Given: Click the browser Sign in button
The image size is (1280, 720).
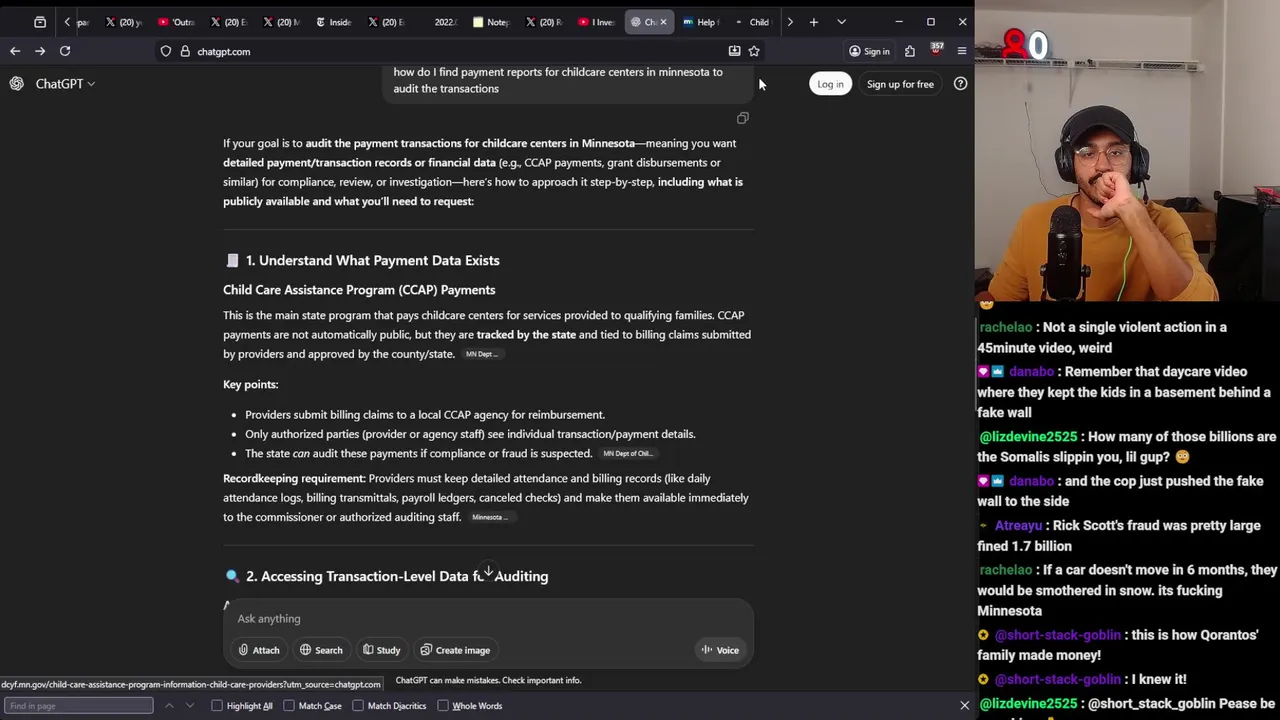Looking at the screenshot, I should click(x=869, y=51).
